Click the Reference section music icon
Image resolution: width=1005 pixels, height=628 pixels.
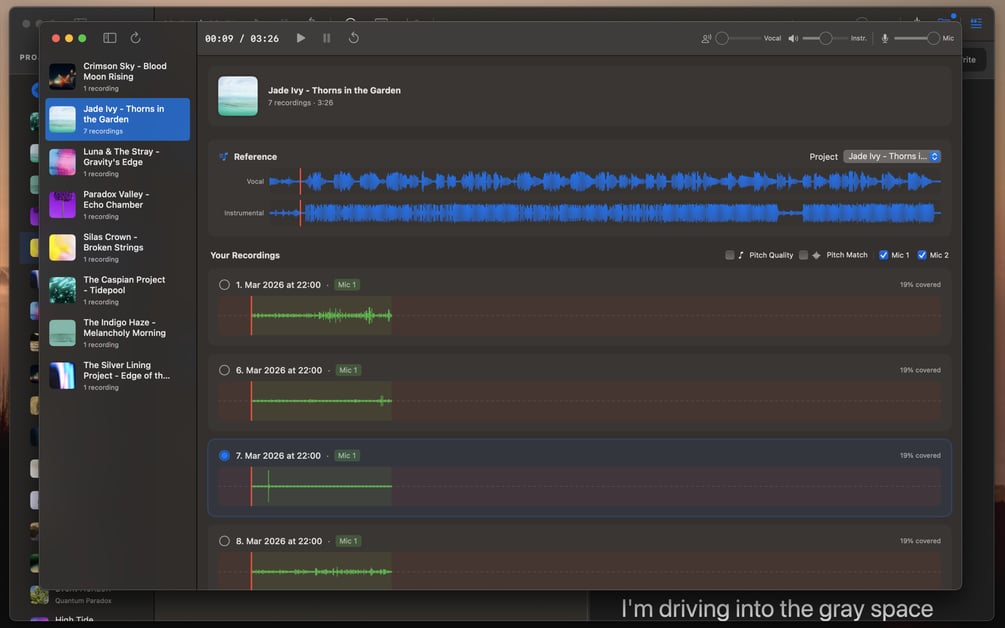(223, 156)
